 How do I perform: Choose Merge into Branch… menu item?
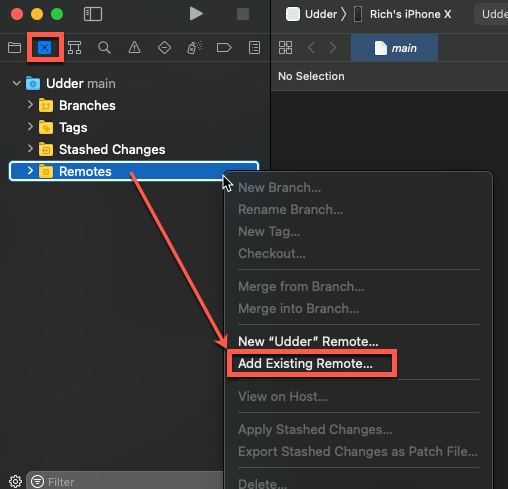click(x=299, y=309)
